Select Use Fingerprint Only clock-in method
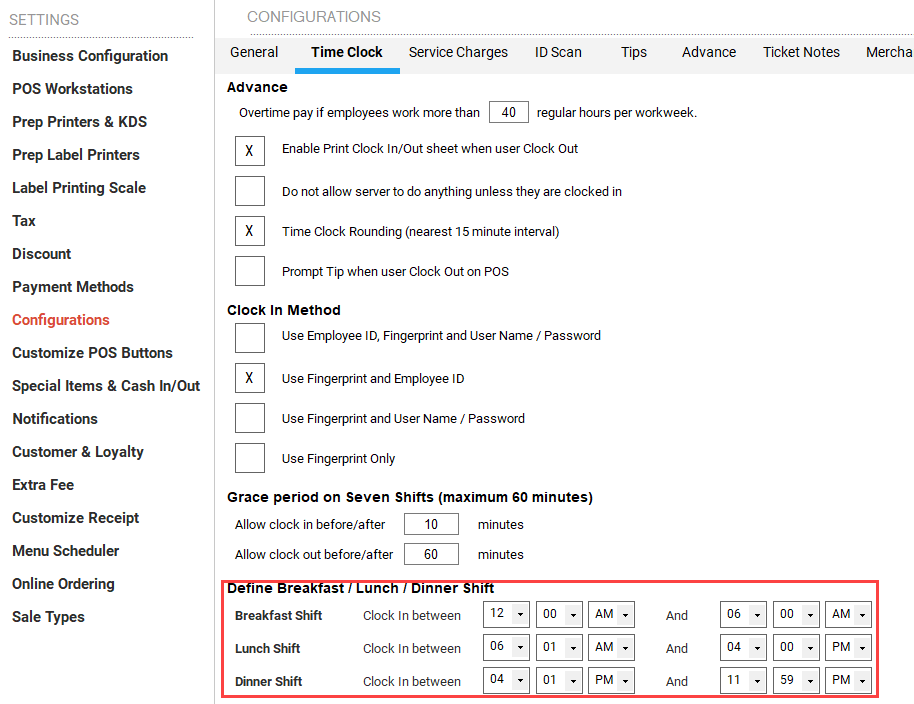The image size is (914, 704). tap(249, 458)
